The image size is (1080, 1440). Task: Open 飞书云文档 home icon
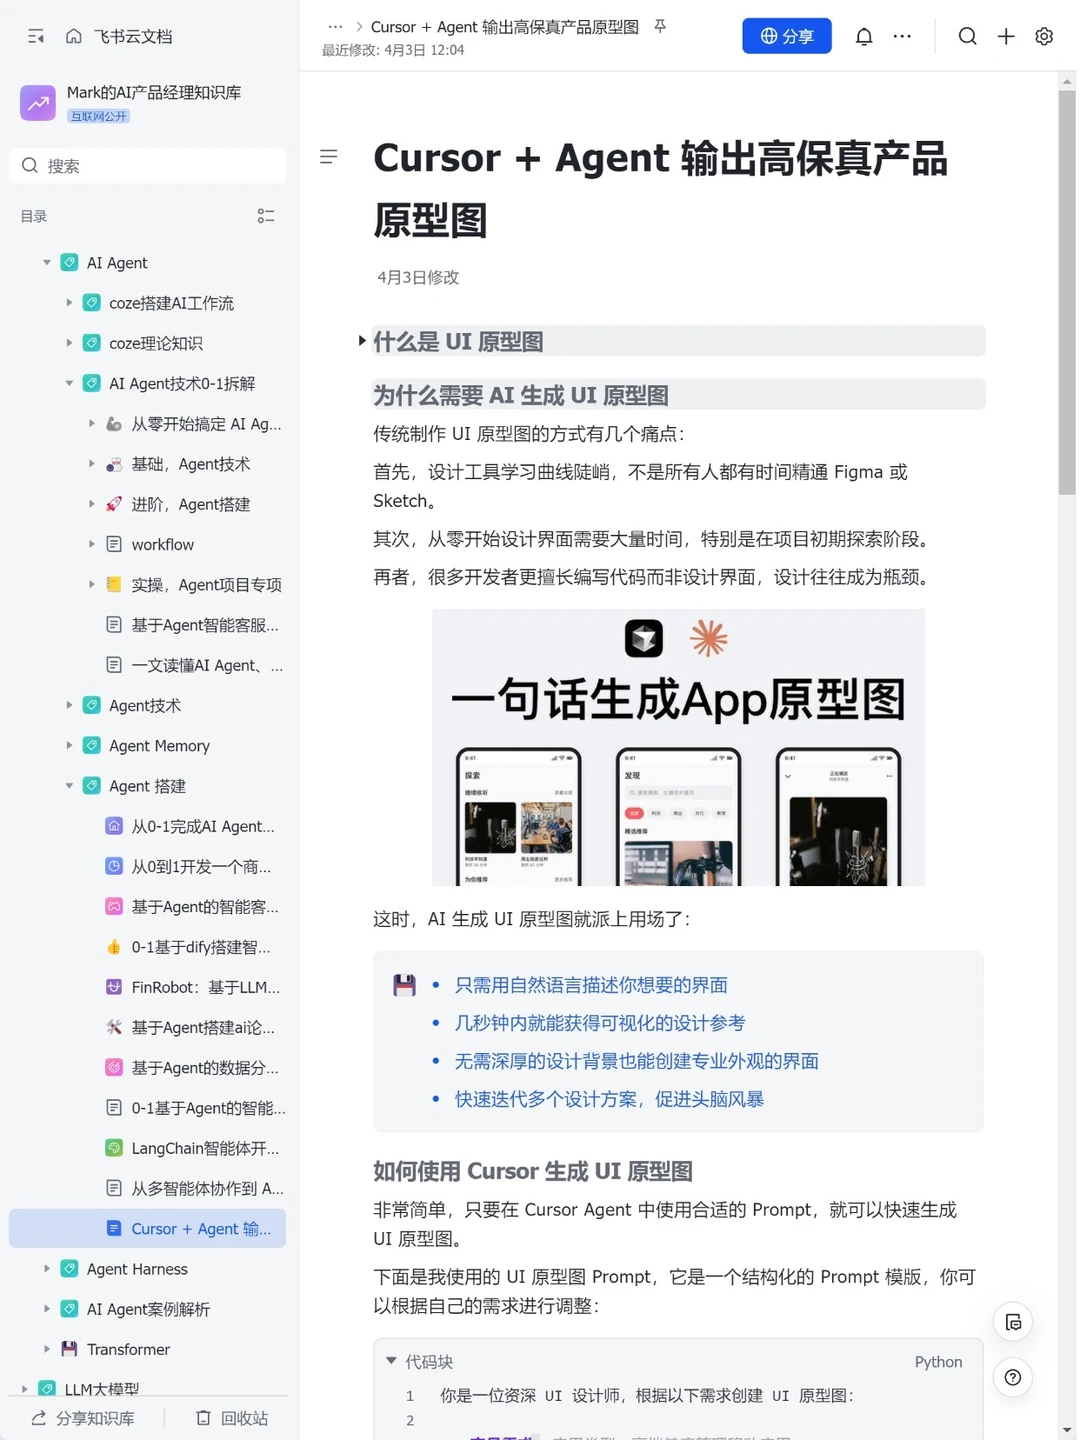[x=74, y=37]
